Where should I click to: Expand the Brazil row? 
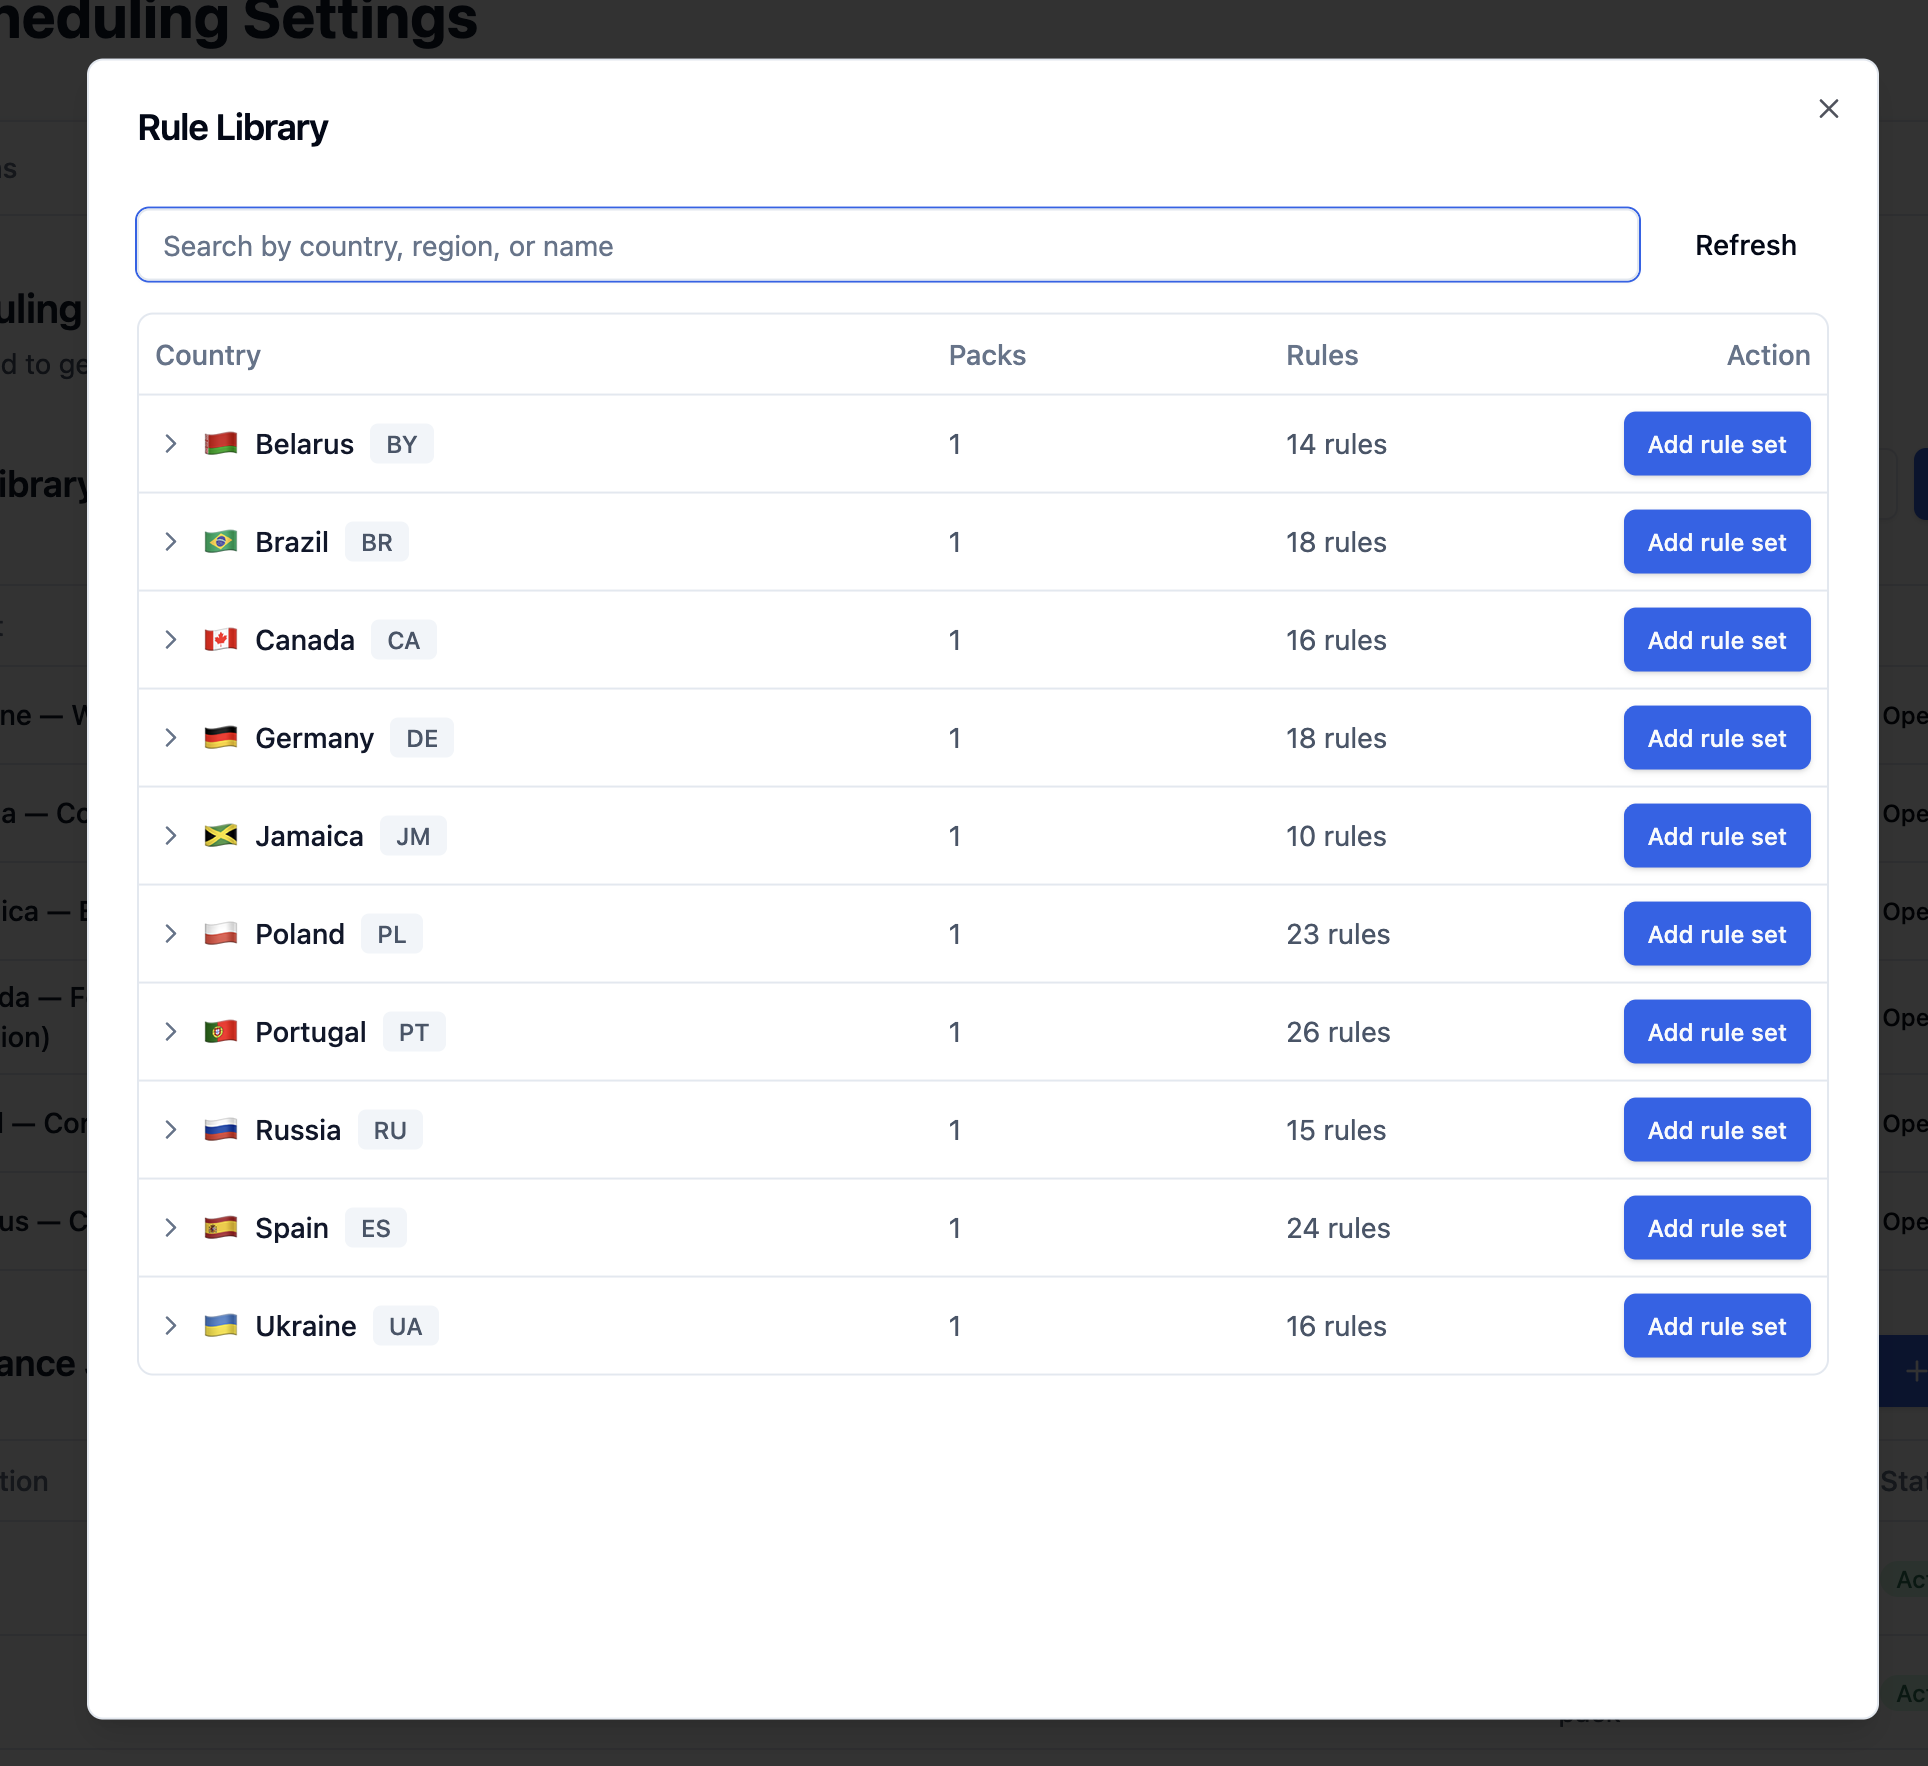pyautogui.click(x=171, y=542)
